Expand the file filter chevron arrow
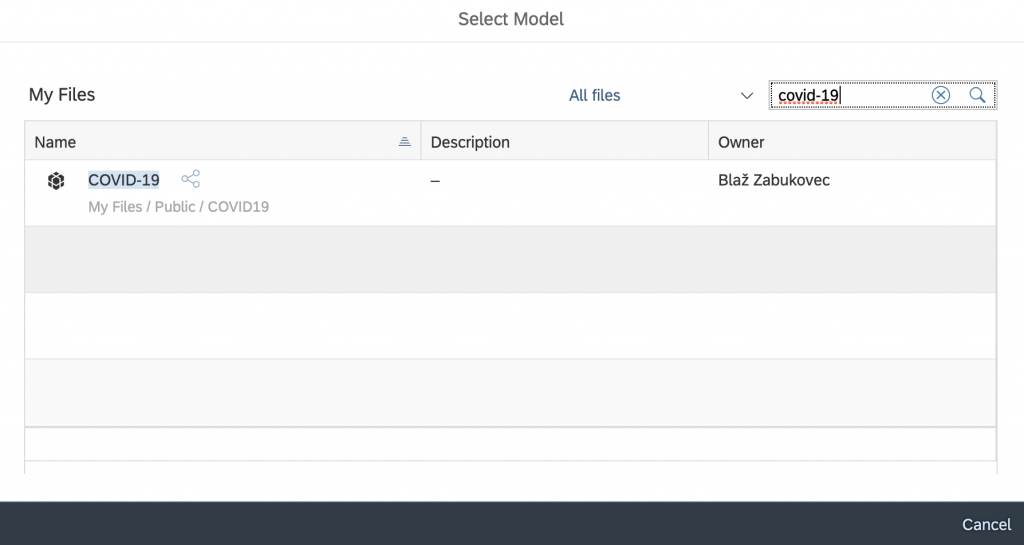The width and height of the screenshot is (1024, 545). point(746,96)
